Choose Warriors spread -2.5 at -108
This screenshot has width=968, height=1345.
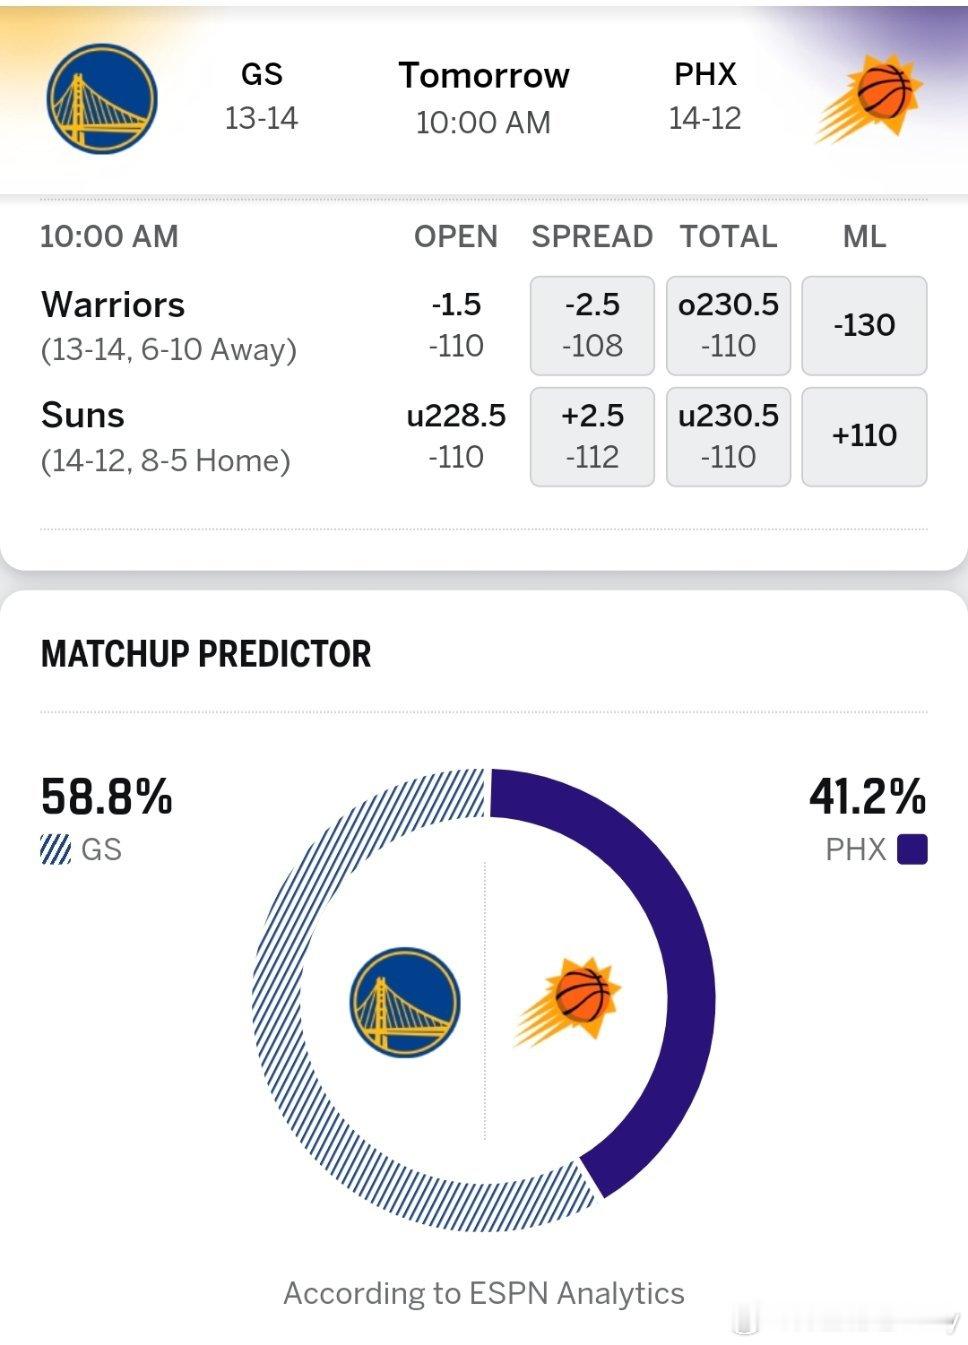592,326
